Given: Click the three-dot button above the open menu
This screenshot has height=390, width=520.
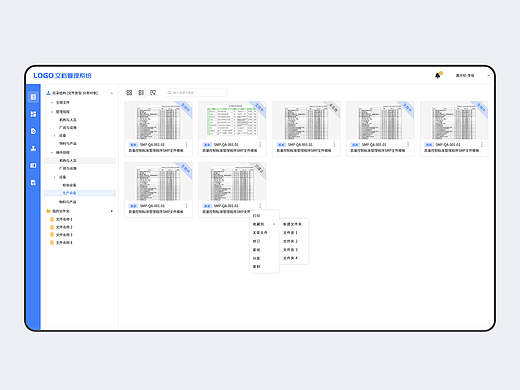Looking at the screenshot, I should pyautogui.click(x=260, y=206).
